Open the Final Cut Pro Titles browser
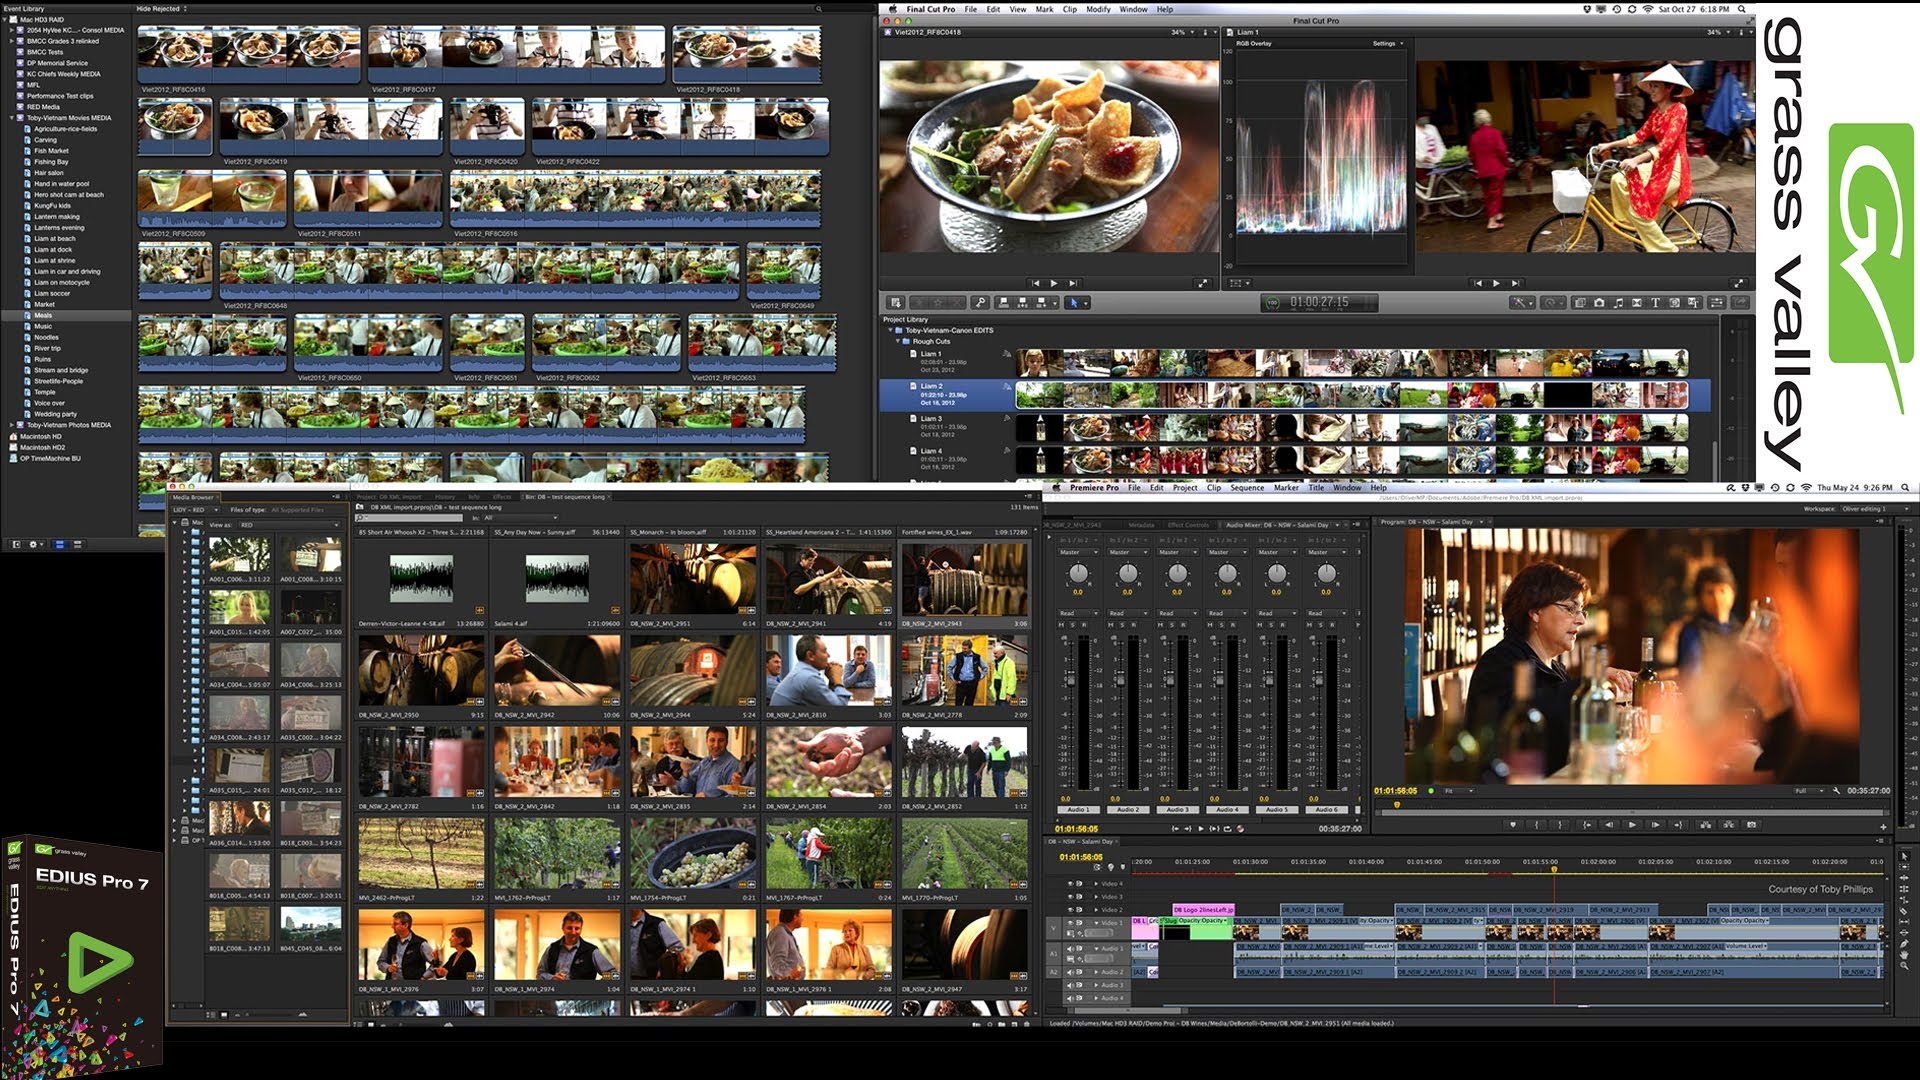Screen dimensions: 1920x1080 click(1655, 302)
